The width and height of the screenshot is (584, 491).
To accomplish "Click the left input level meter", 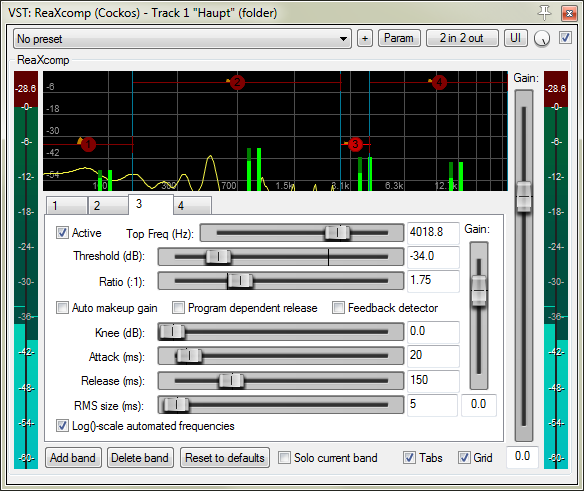I will pos(26,270).
